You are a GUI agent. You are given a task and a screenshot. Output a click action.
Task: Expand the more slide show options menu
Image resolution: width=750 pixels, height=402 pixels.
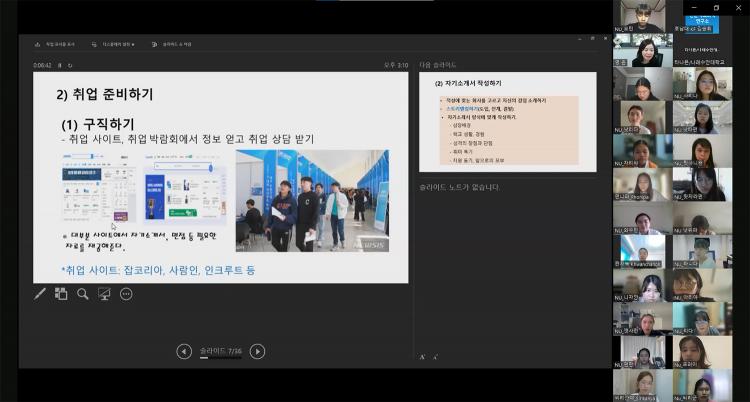126,294
